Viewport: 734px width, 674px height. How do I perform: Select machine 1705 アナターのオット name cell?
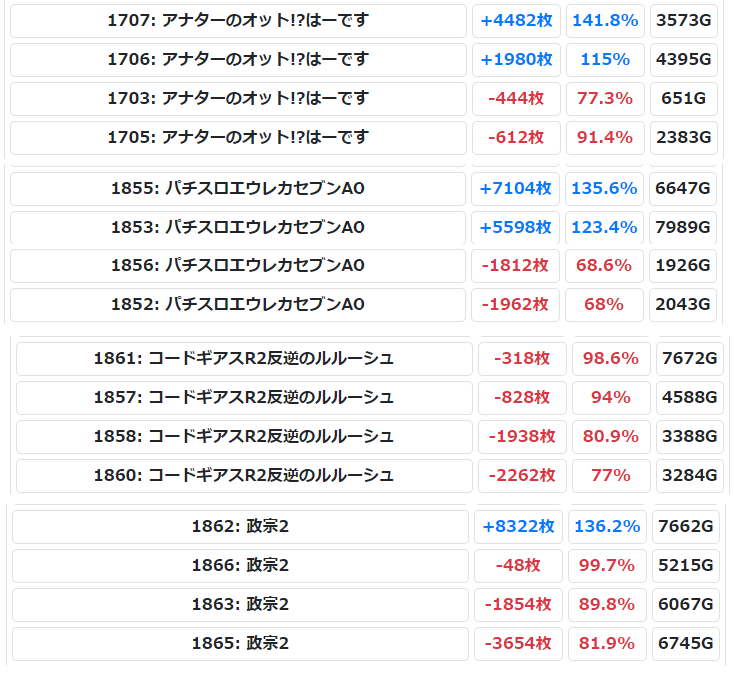click(x=238, y=138)
